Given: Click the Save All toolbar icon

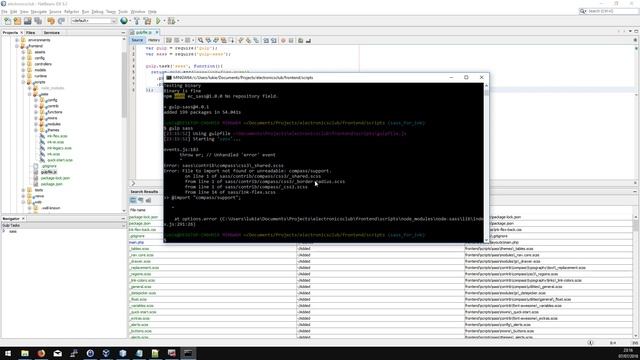Looking at the screenshot, I should pos(38,21).
